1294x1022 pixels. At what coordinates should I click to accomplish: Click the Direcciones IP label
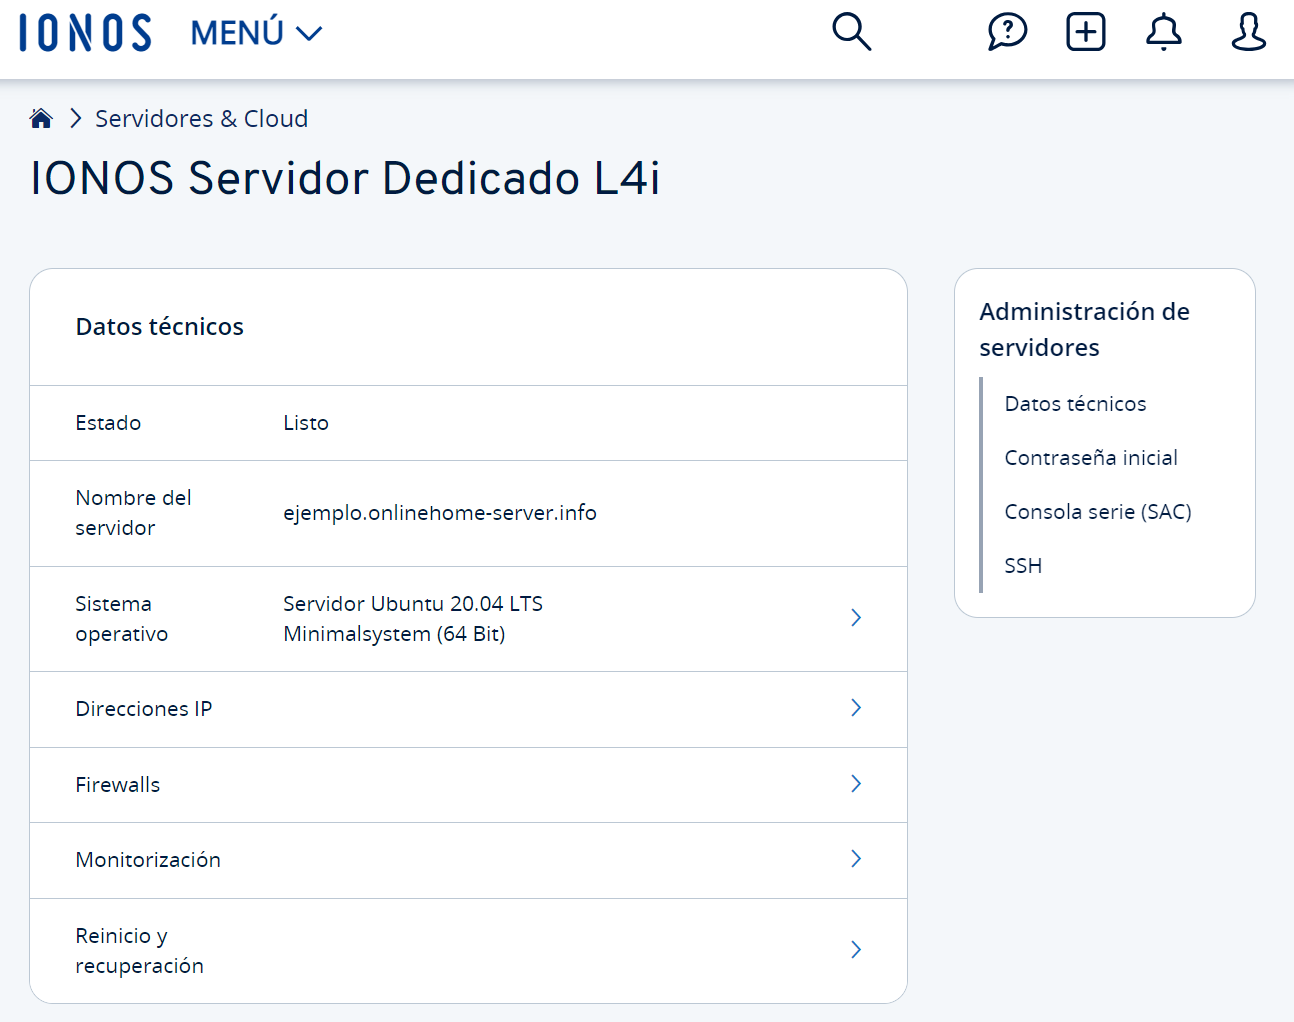[x=144, y=709]
